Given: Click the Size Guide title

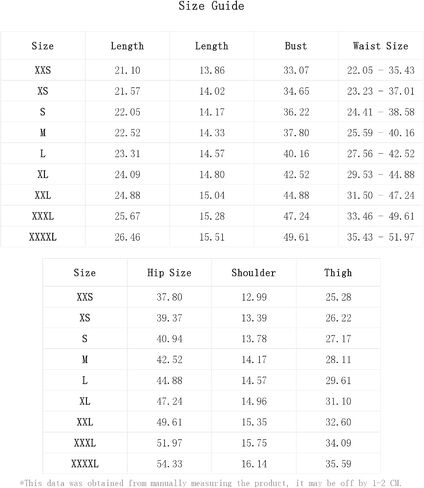Looking at the screenshot, I should [x=211, y=6].
